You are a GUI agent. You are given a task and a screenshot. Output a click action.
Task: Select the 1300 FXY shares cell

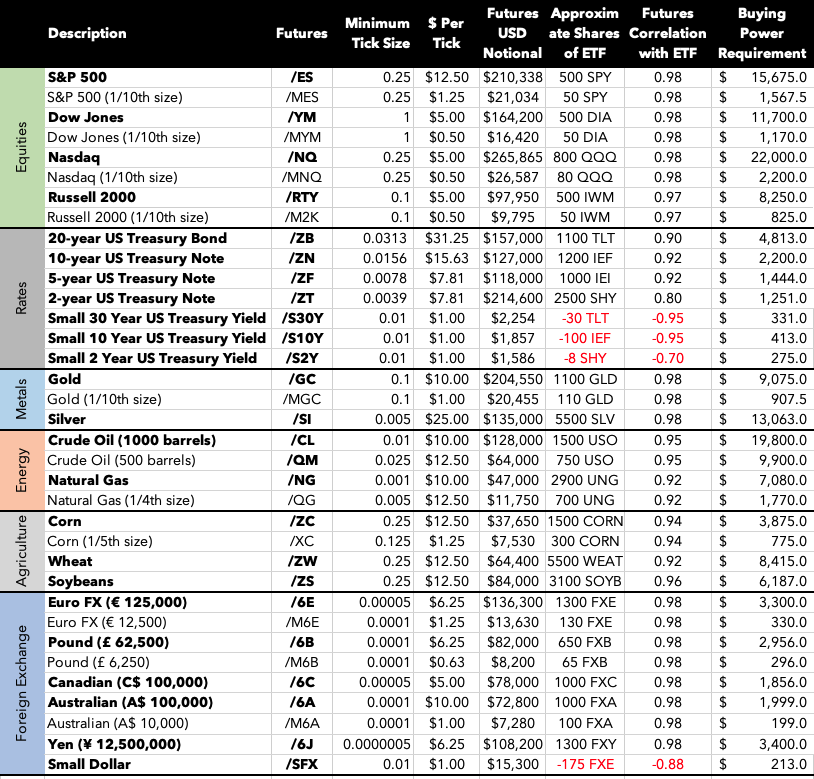pyautogui.click(x=585, y=744)
